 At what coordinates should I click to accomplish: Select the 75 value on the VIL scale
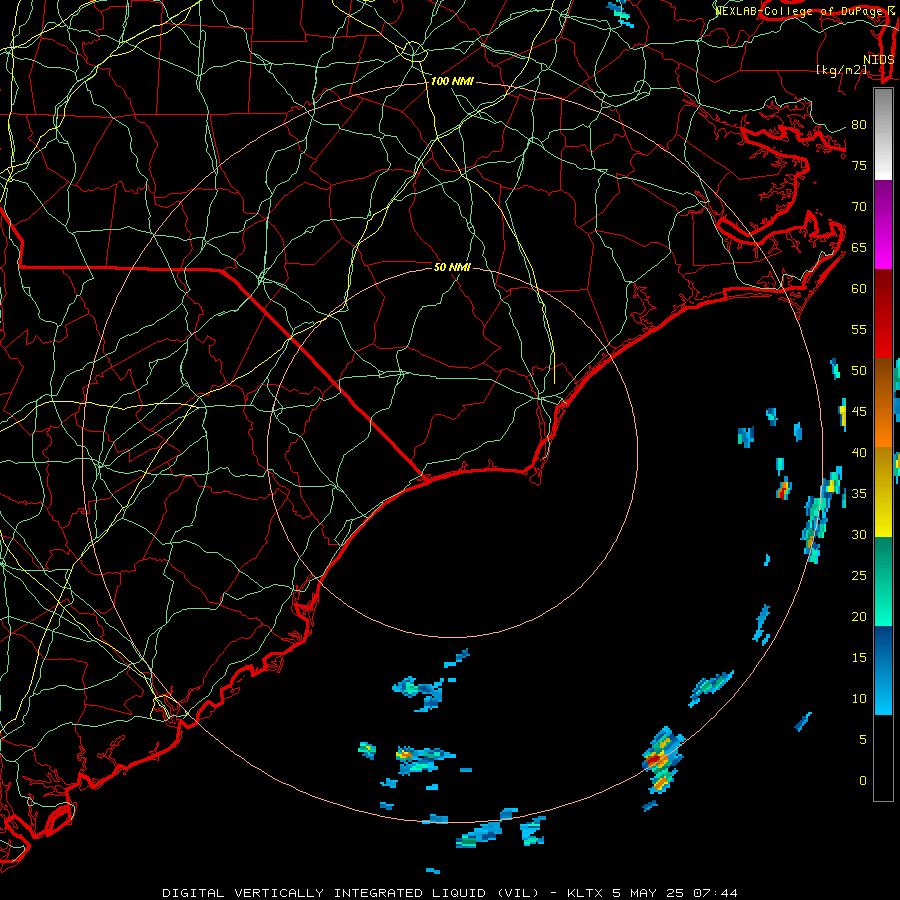[x=859, y=166]
